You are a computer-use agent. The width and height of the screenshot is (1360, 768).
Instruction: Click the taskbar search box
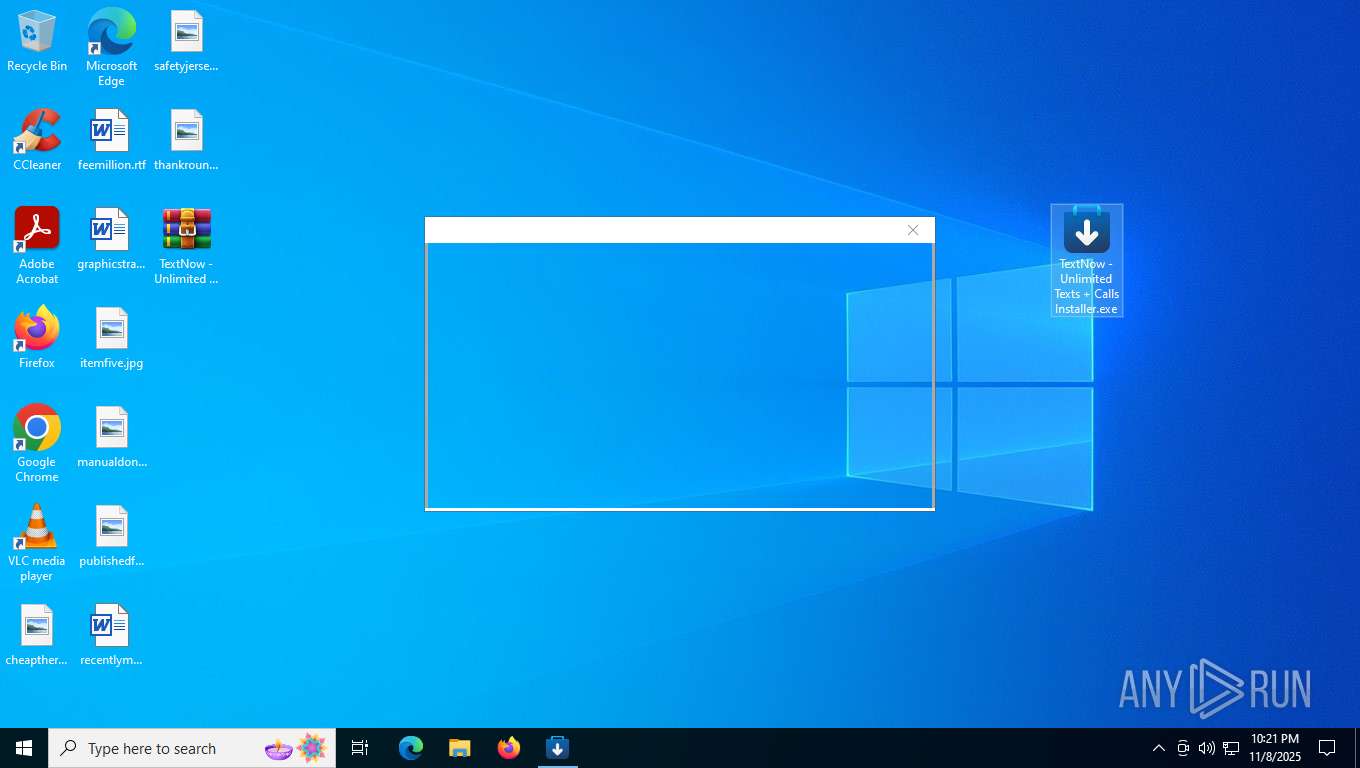coord(192,748)
